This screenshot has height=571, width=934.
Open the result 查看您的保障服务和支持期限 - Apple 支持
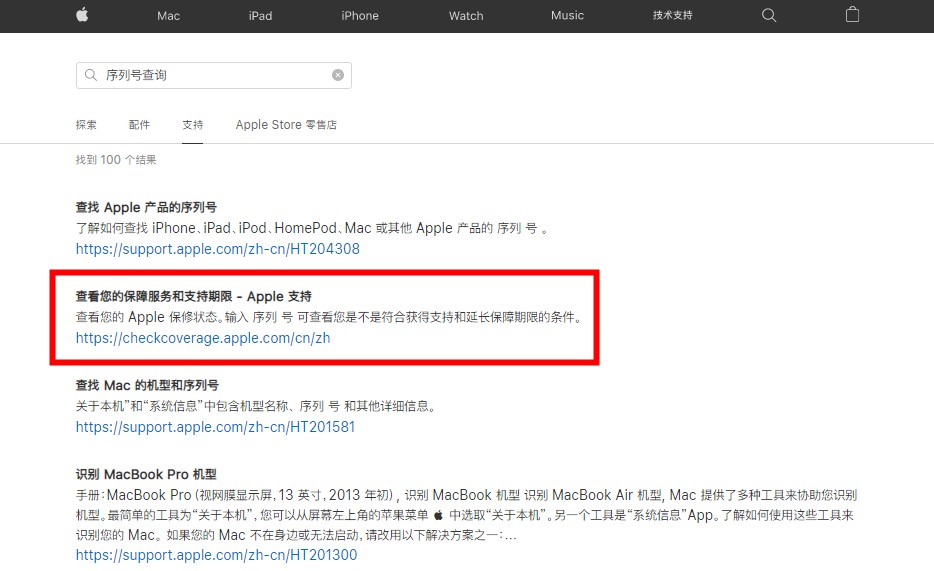[194, 297]
